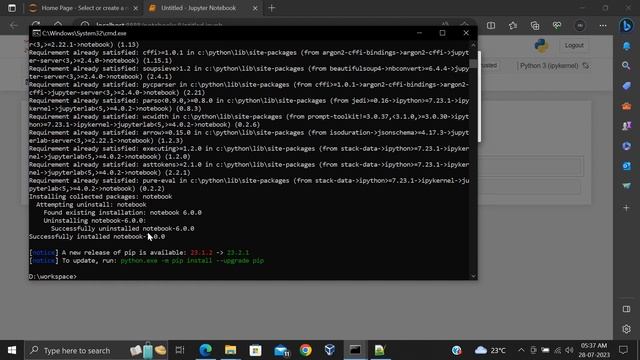Click the cmd.exe title bar icon
The image size is (640, 360).
pos(36,33)
